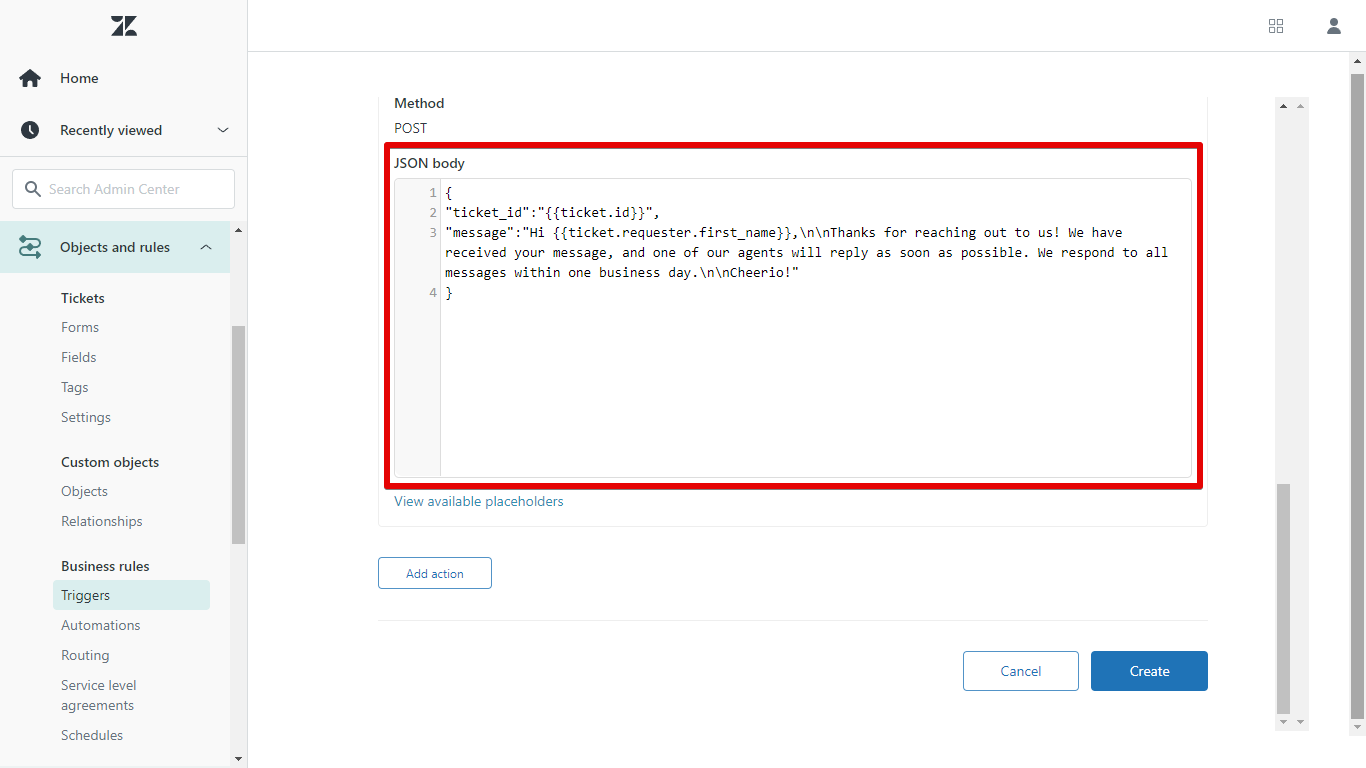
Task: Click the View available placeholders link
Action: click(479, 501)
